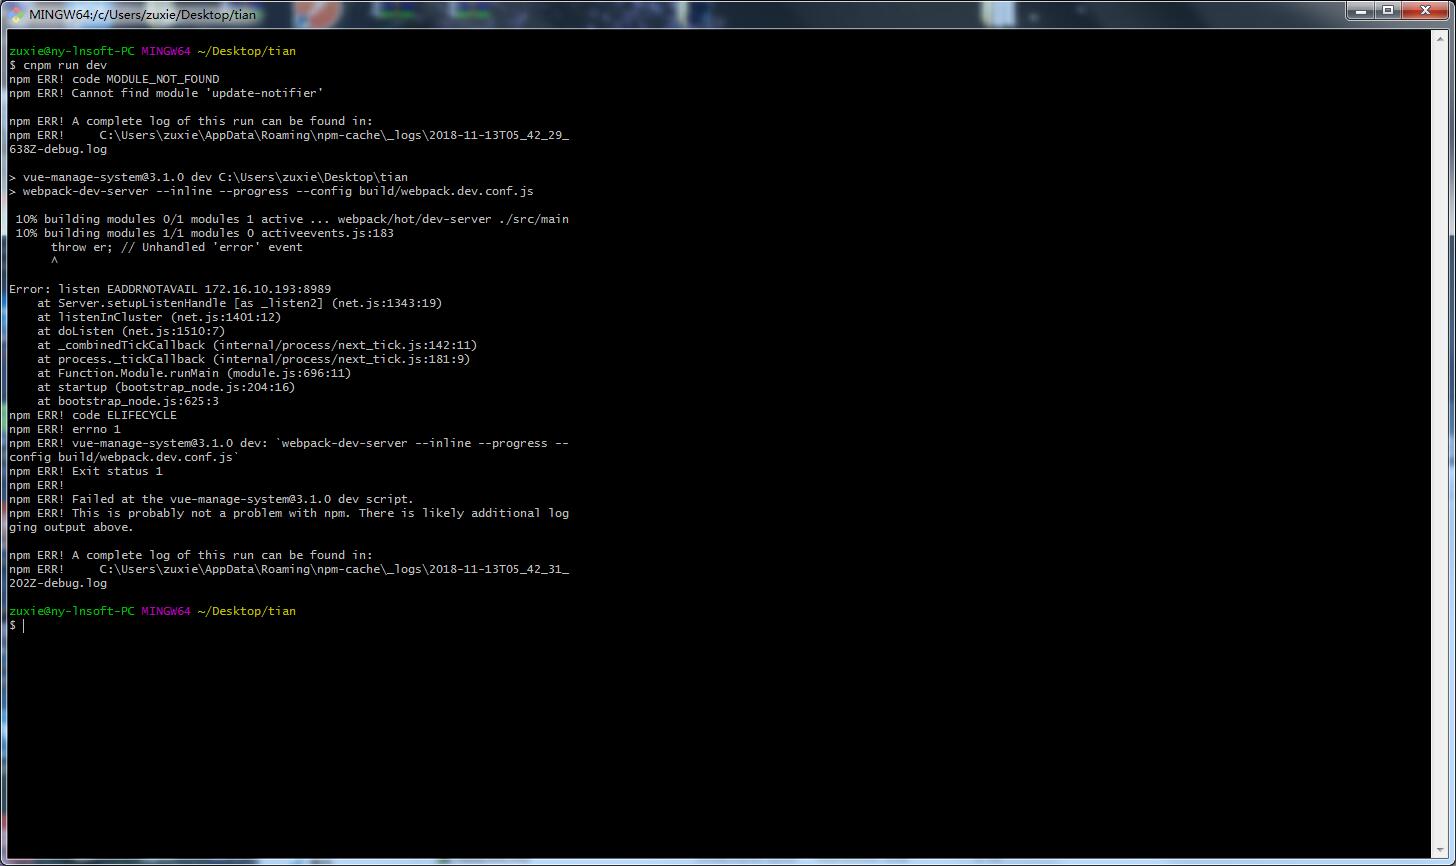Click the '638Z-debug.log' line
This screenshot has width=1456, height=866.
pyautogui.click(x=58, y=149)
